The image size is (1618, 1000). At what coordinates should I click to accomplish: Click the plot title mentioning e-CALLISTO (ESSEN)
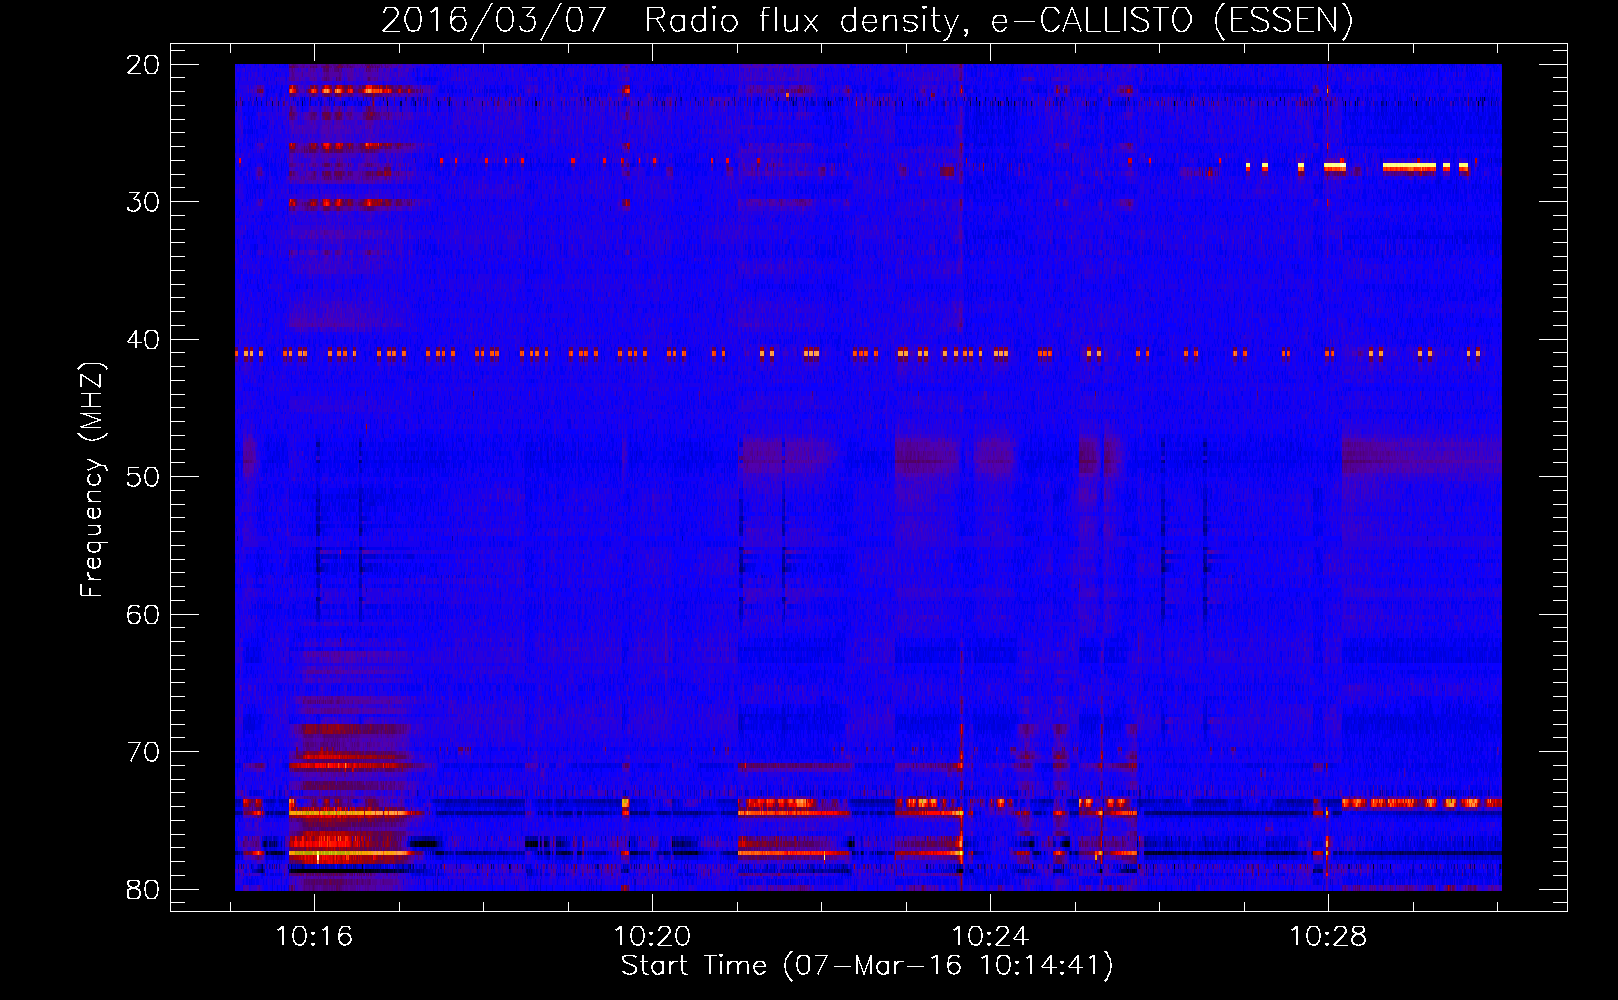[x=867, y=20]
